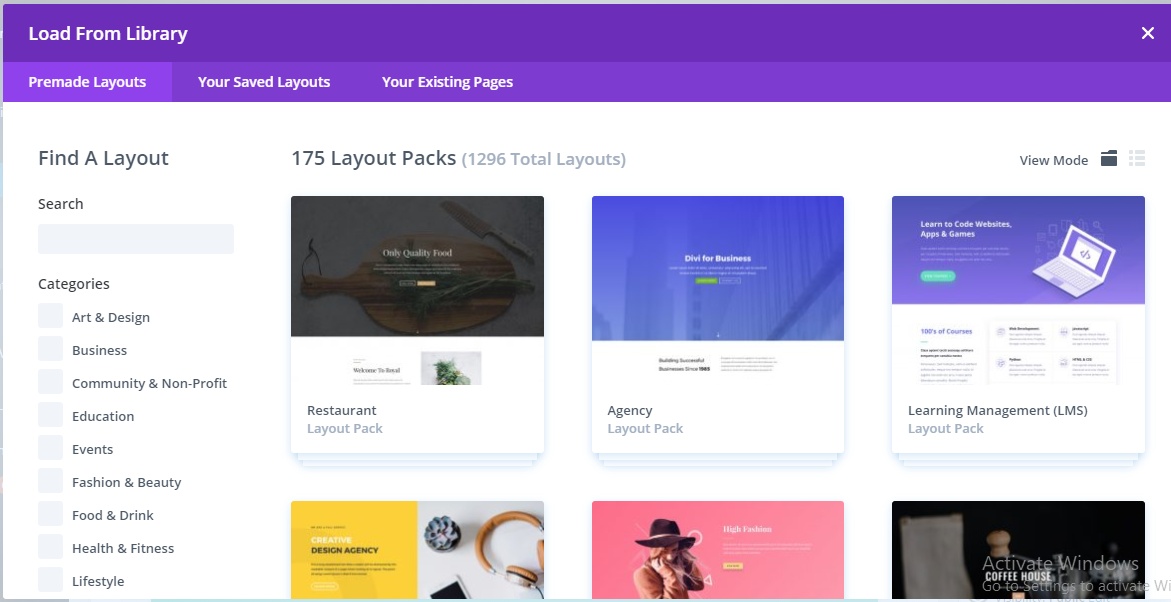1171x602 pixels.
Task: Enable the Food & Drink filter checkbox
Action: [x=51, y=514]
